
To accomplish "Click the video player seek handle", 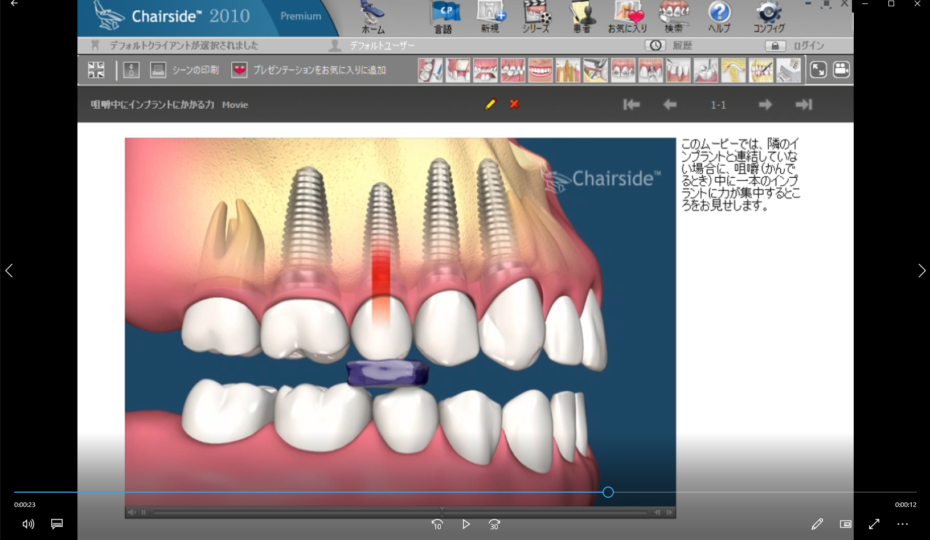I will coord(608,492).
